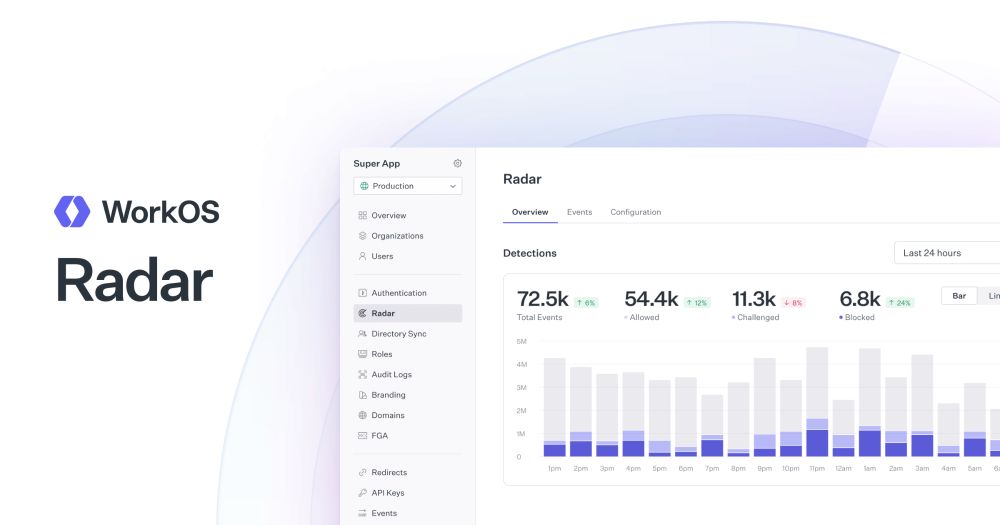Open the Domains sidebar label
This screenshot has width=1000, height=525.
point(388,415)
